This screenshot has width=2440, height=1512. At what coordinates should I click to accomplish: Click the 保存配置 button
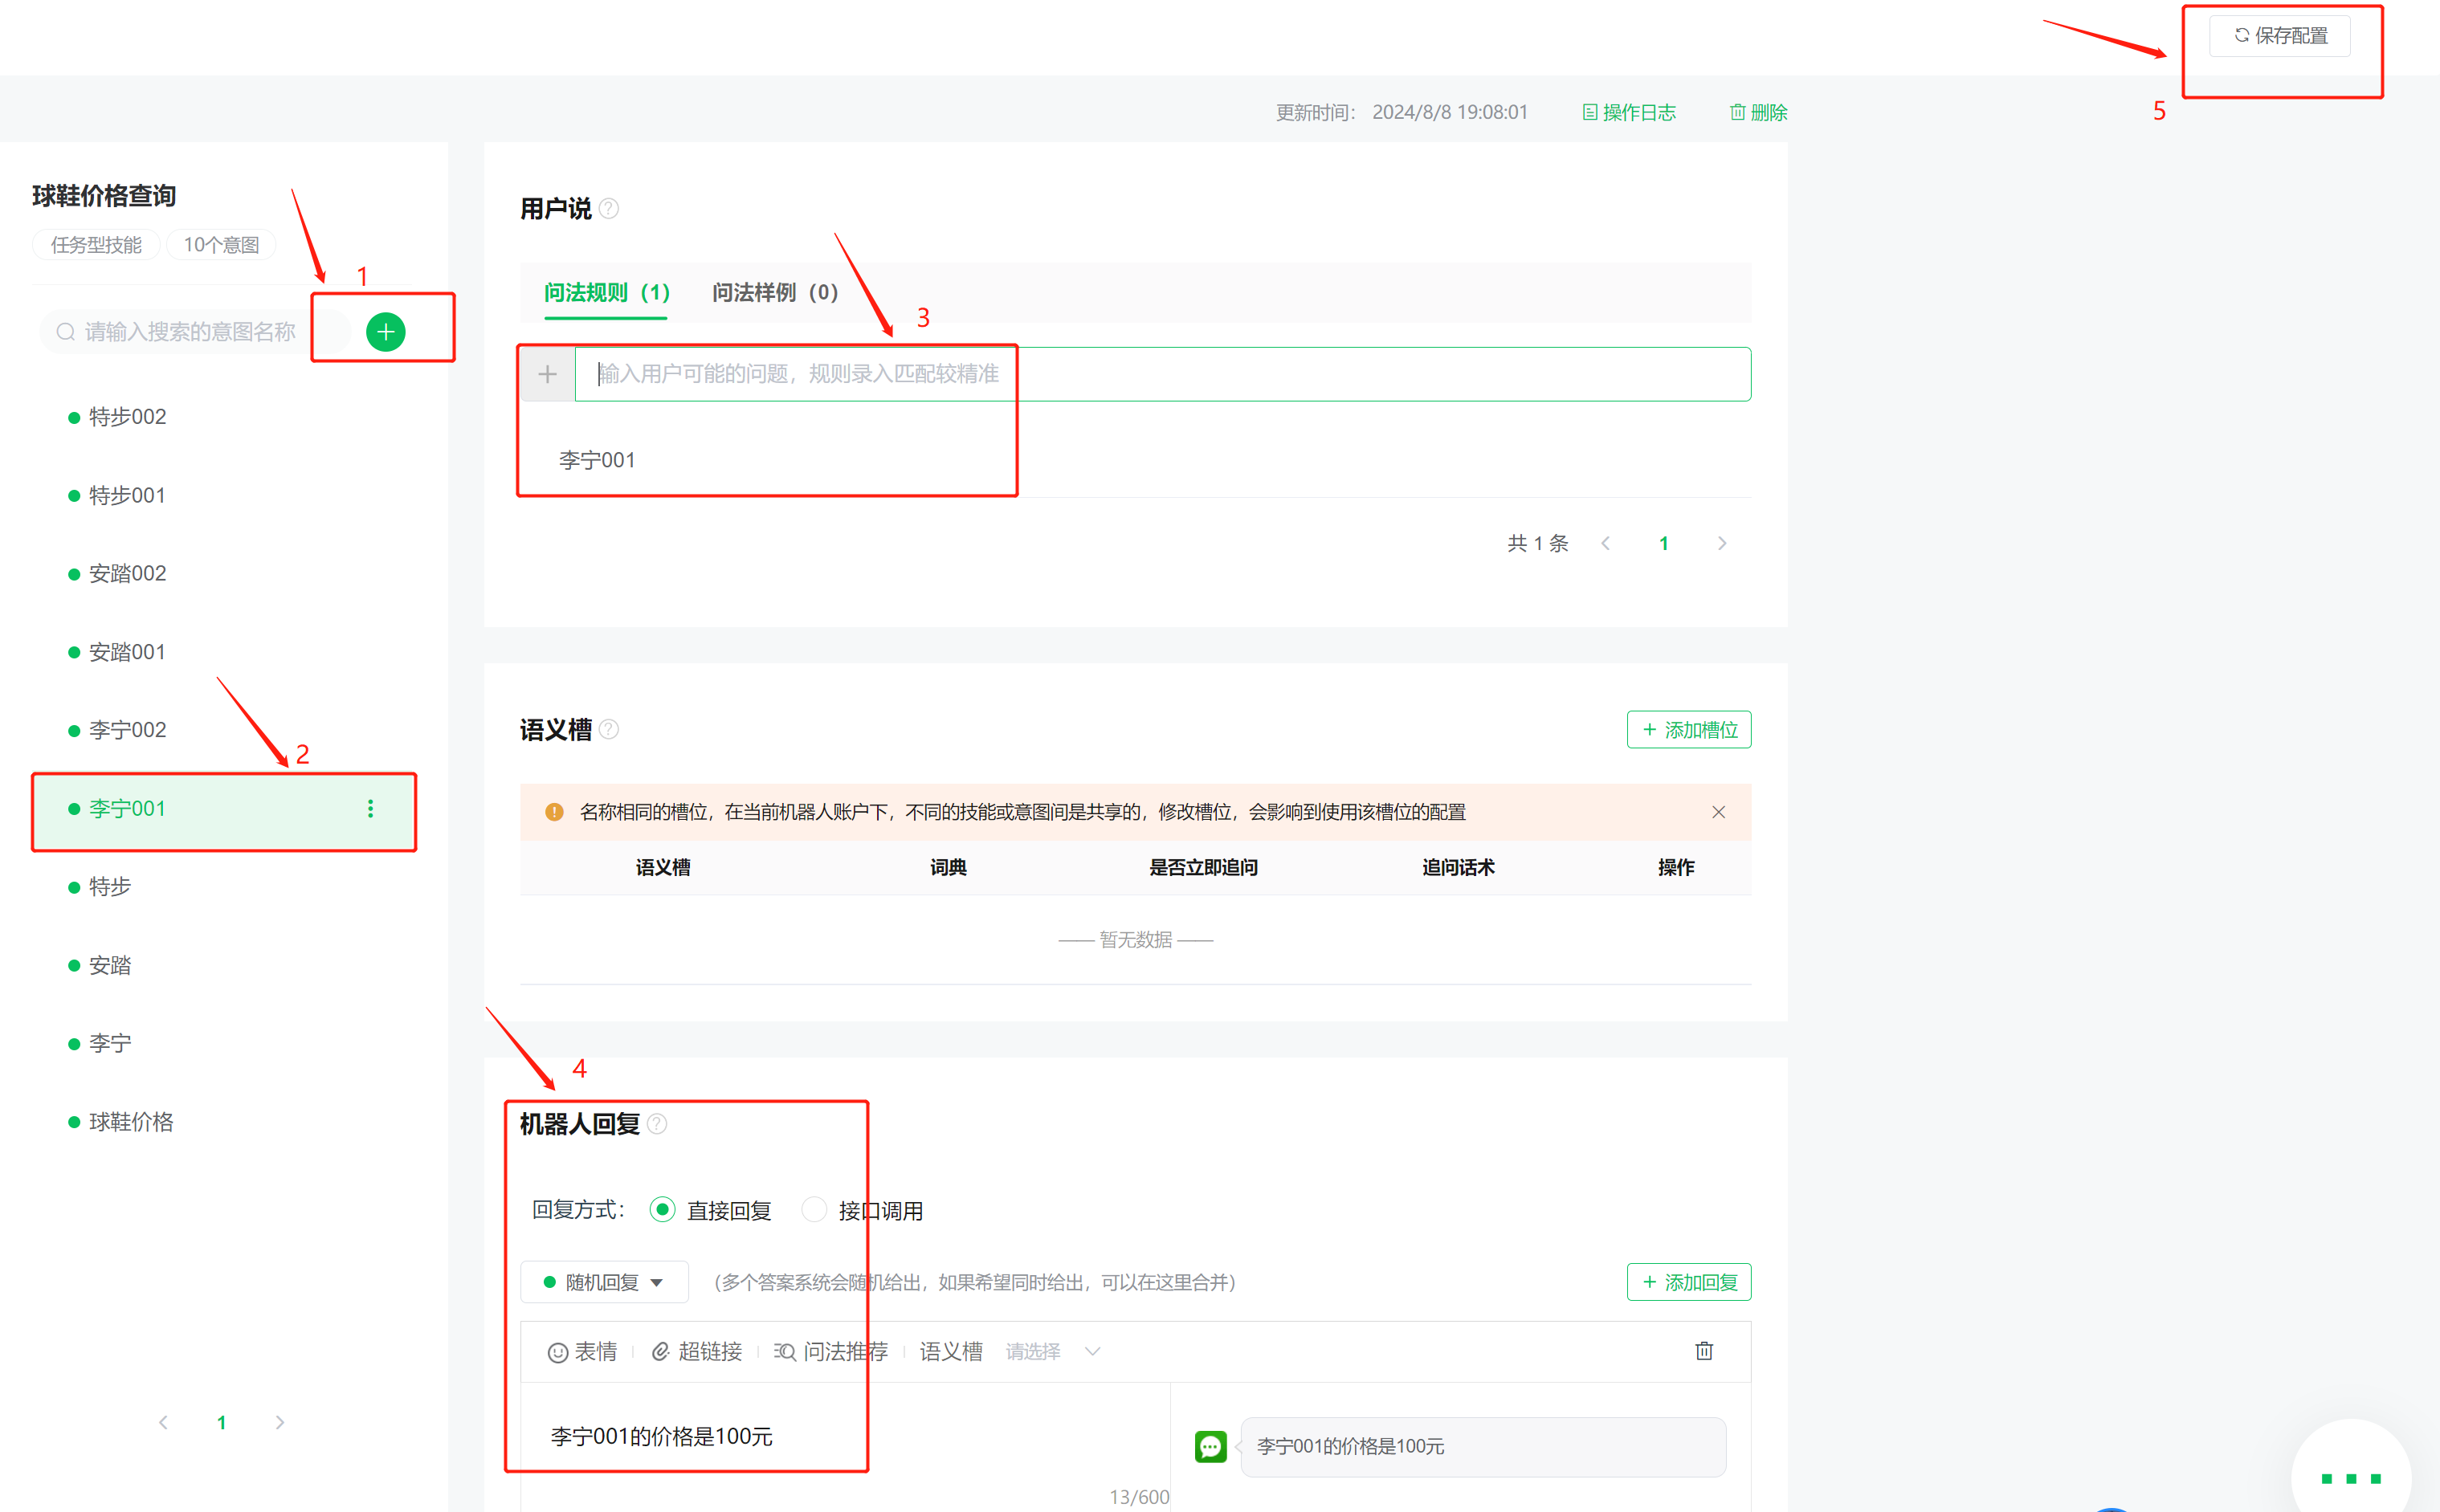2280,36
